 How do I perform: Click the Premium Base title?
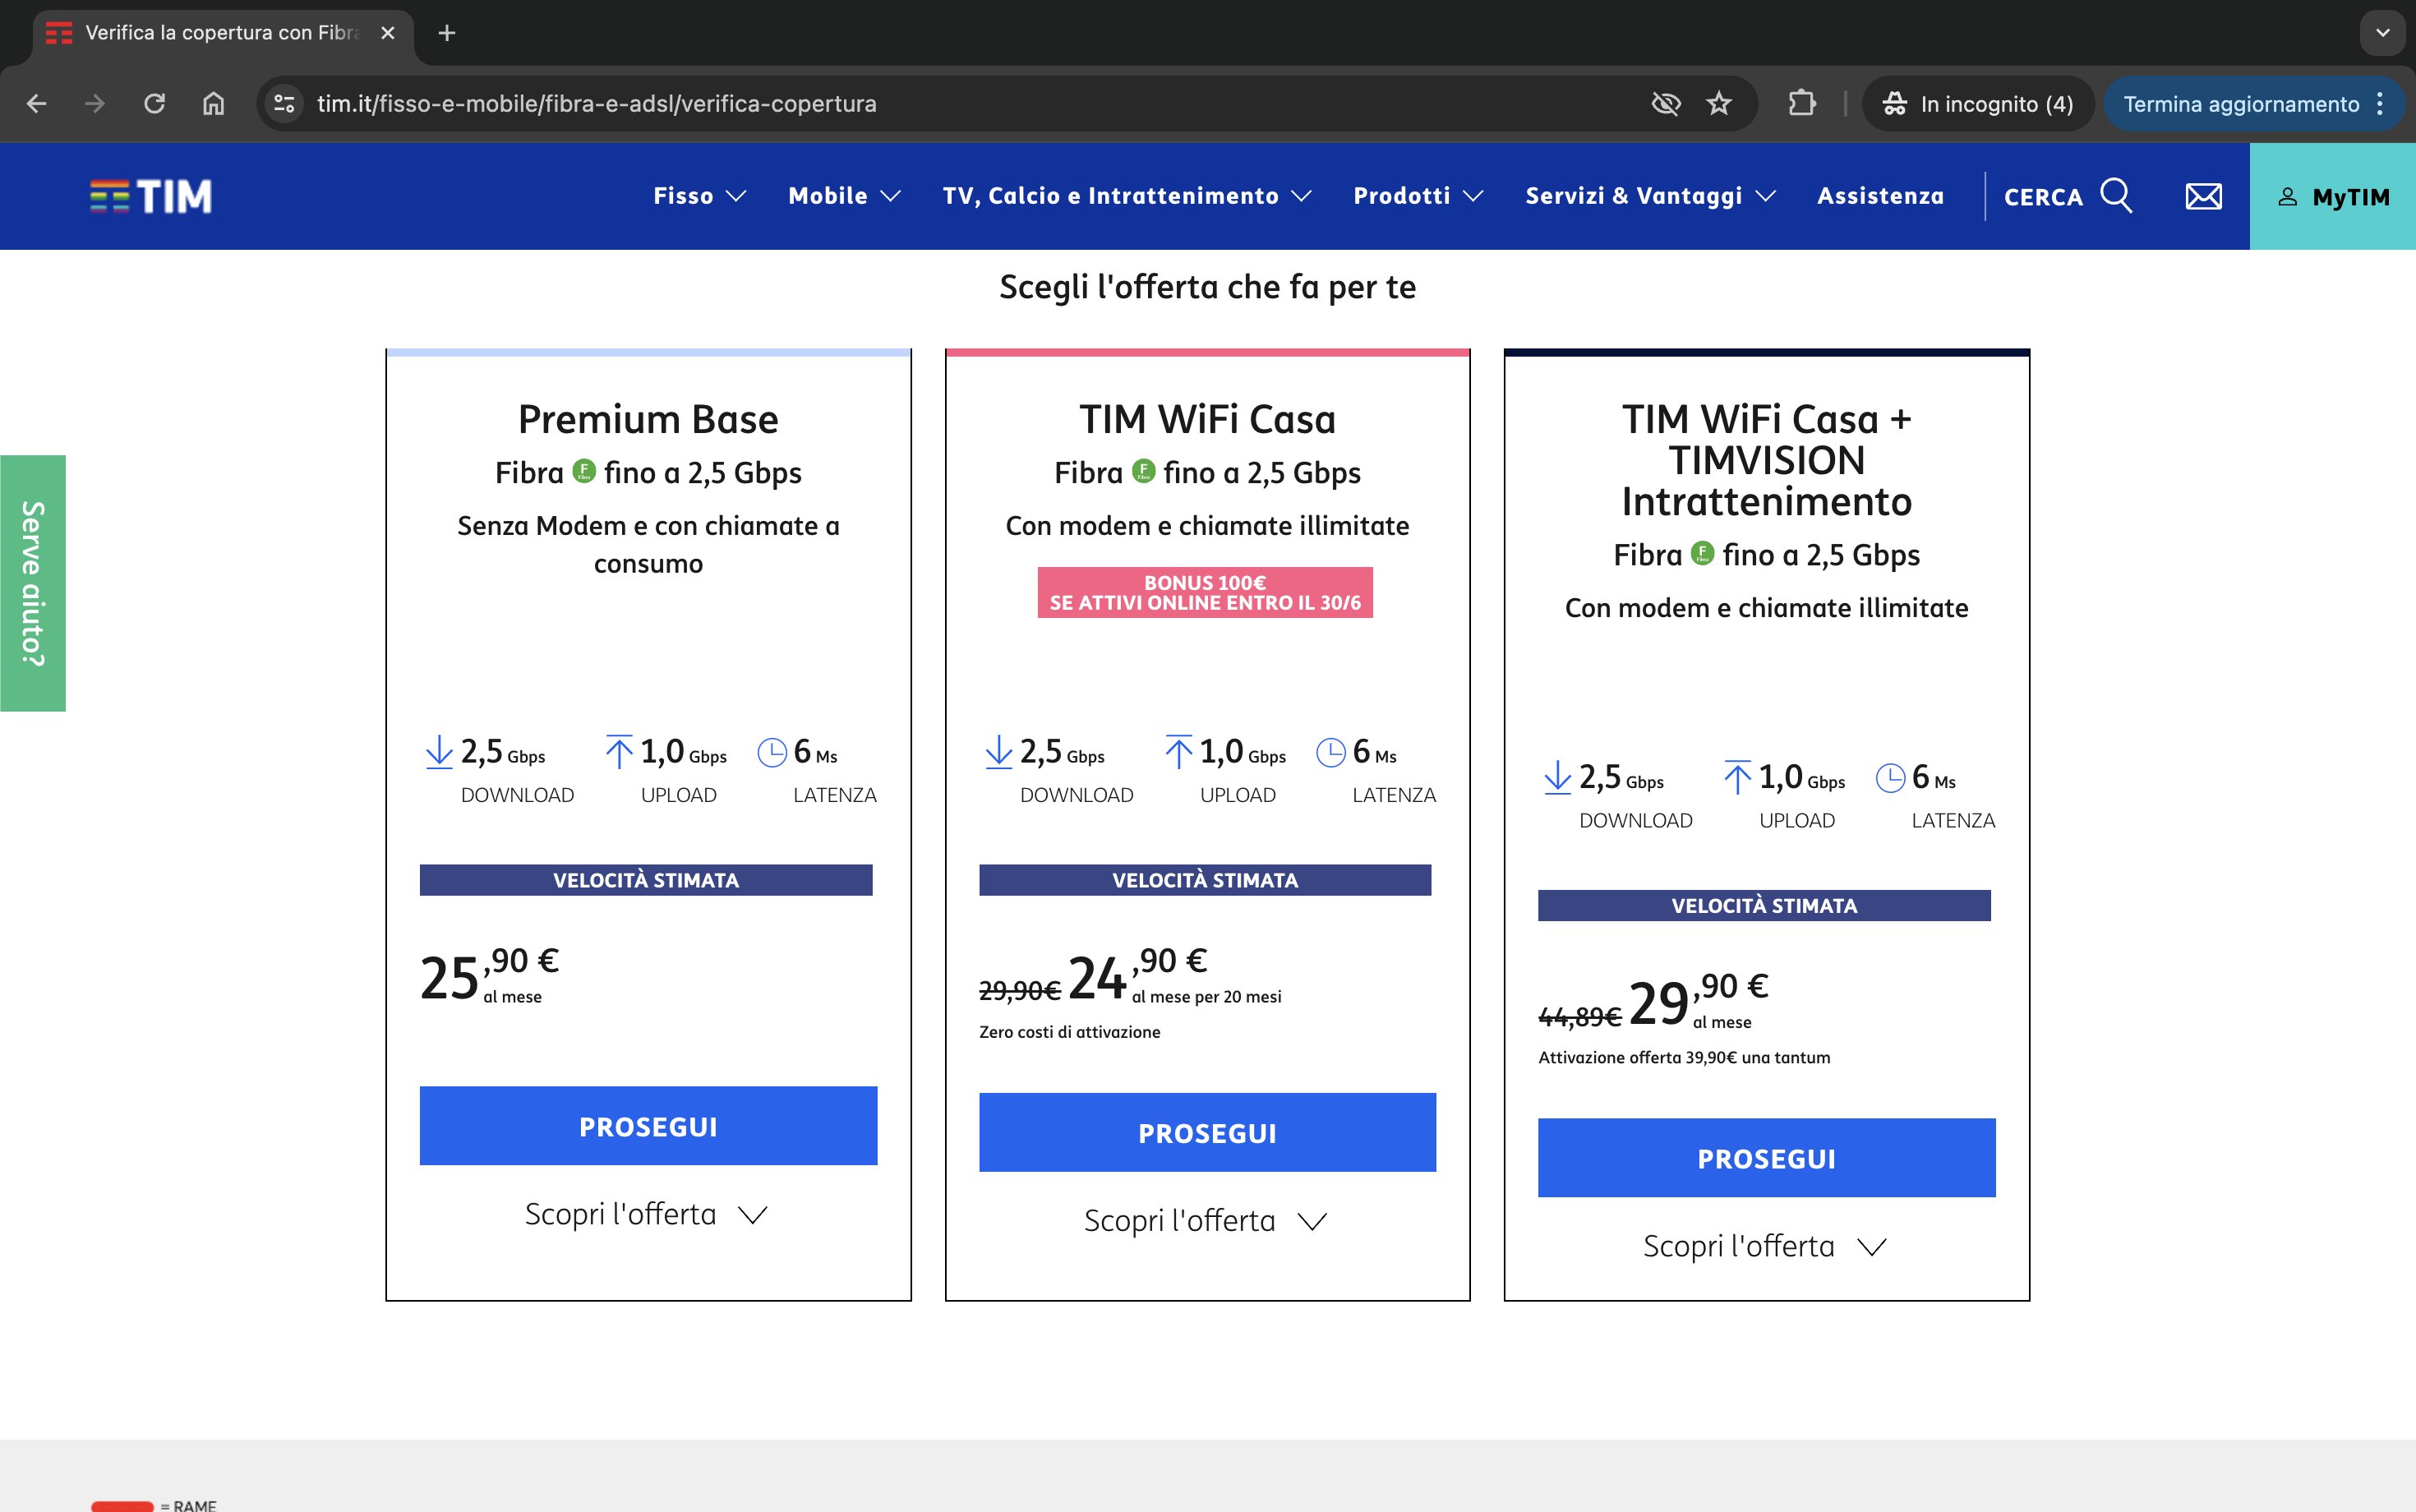648,419
